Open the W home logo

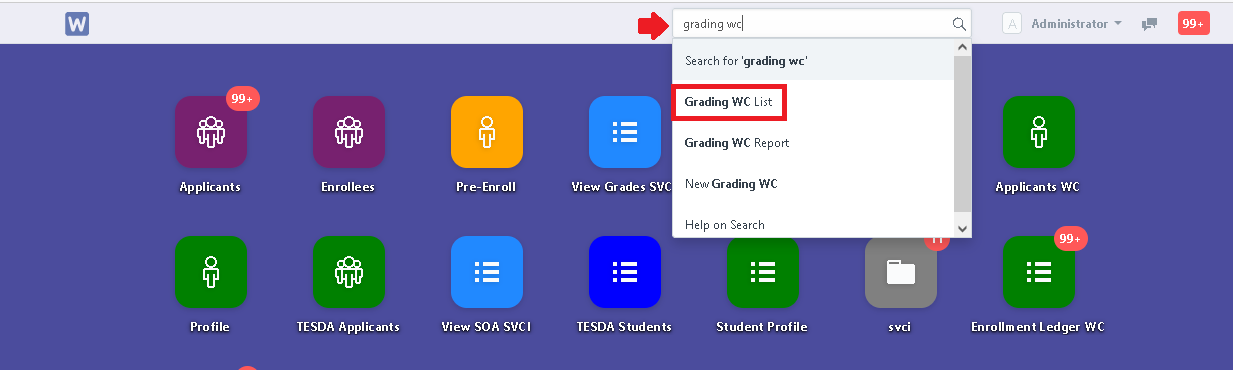pyautogui.click(x=77, y=24)
